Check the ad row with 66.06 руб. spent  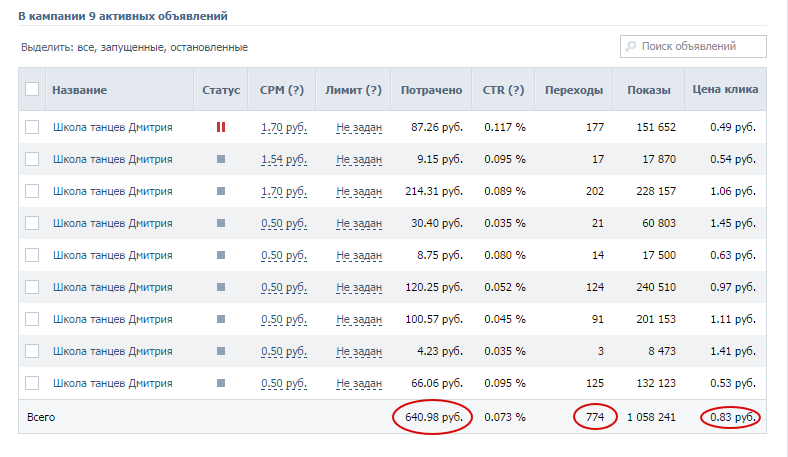32,383
